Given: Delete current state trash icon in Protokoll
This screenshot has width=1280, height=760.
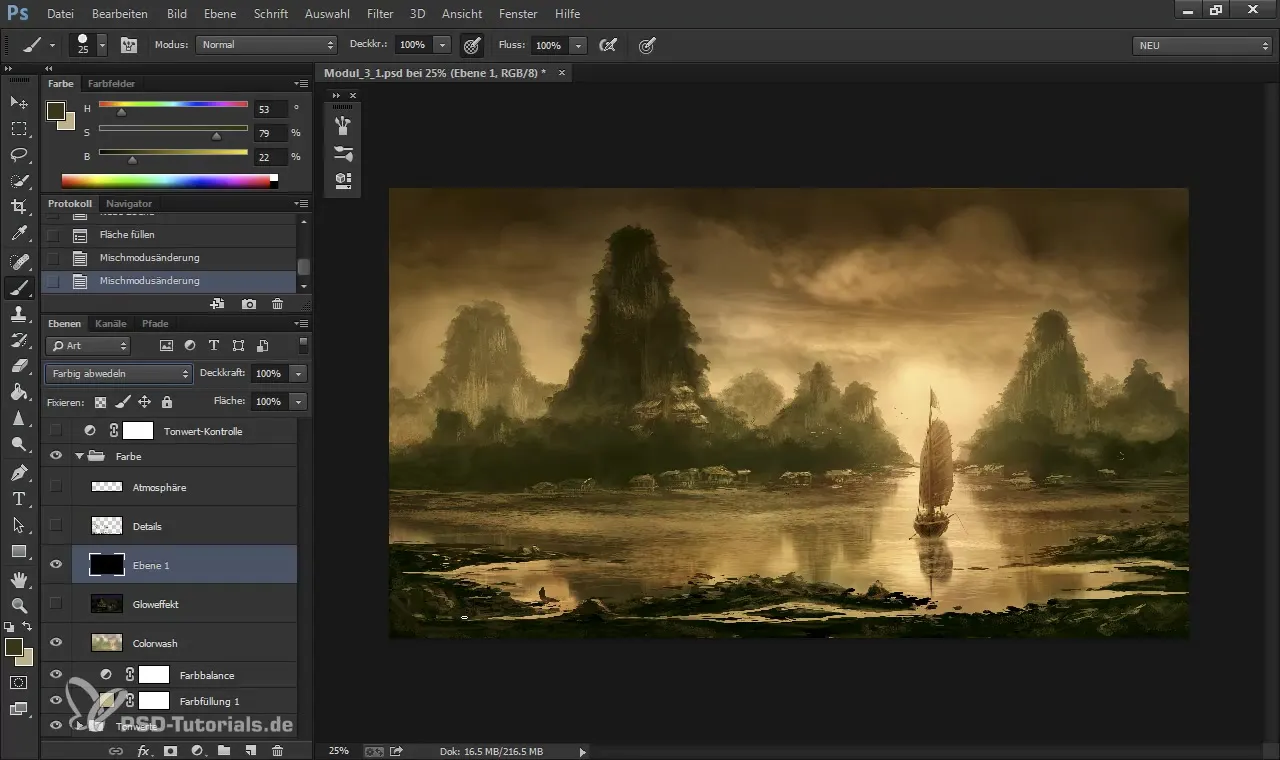Looking at the screenshot, I should (278, 304).
